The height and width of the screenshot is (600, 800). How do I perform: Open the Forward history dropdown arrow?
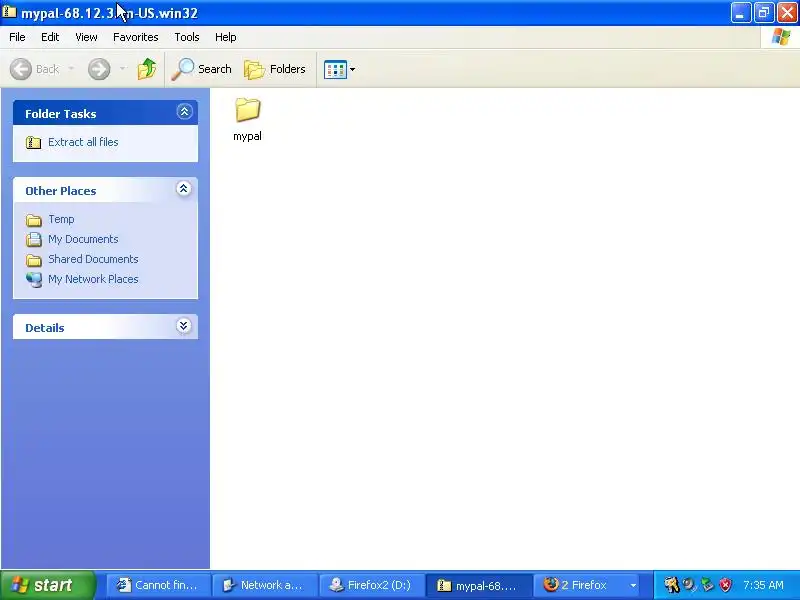pyautogui.click(x=122, y=69)
